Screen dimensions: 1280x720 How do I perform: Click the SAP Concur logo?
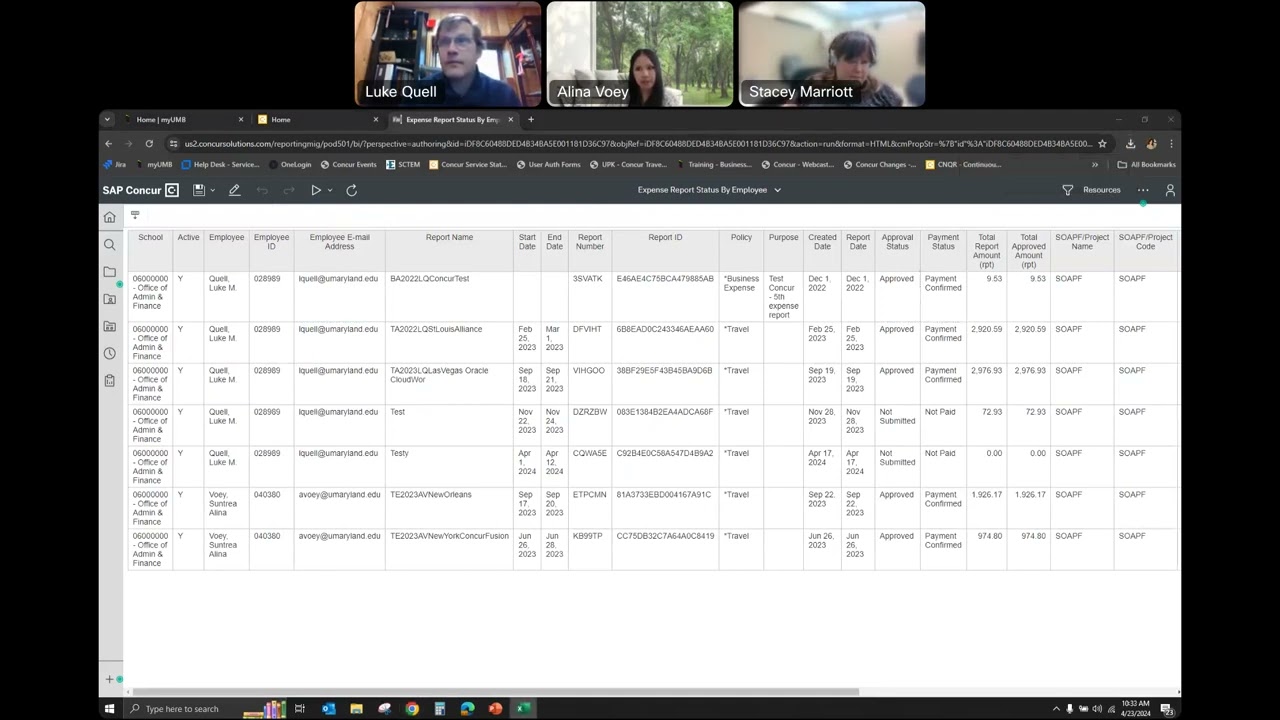coord(140,190)
